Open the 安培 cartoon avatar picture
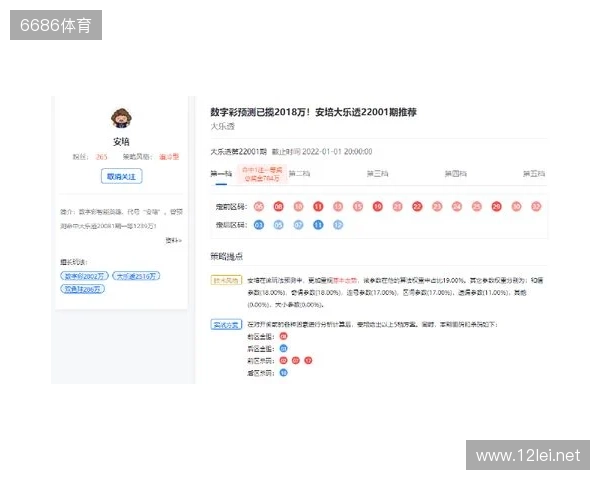The image size is (600, 480). 121,118
